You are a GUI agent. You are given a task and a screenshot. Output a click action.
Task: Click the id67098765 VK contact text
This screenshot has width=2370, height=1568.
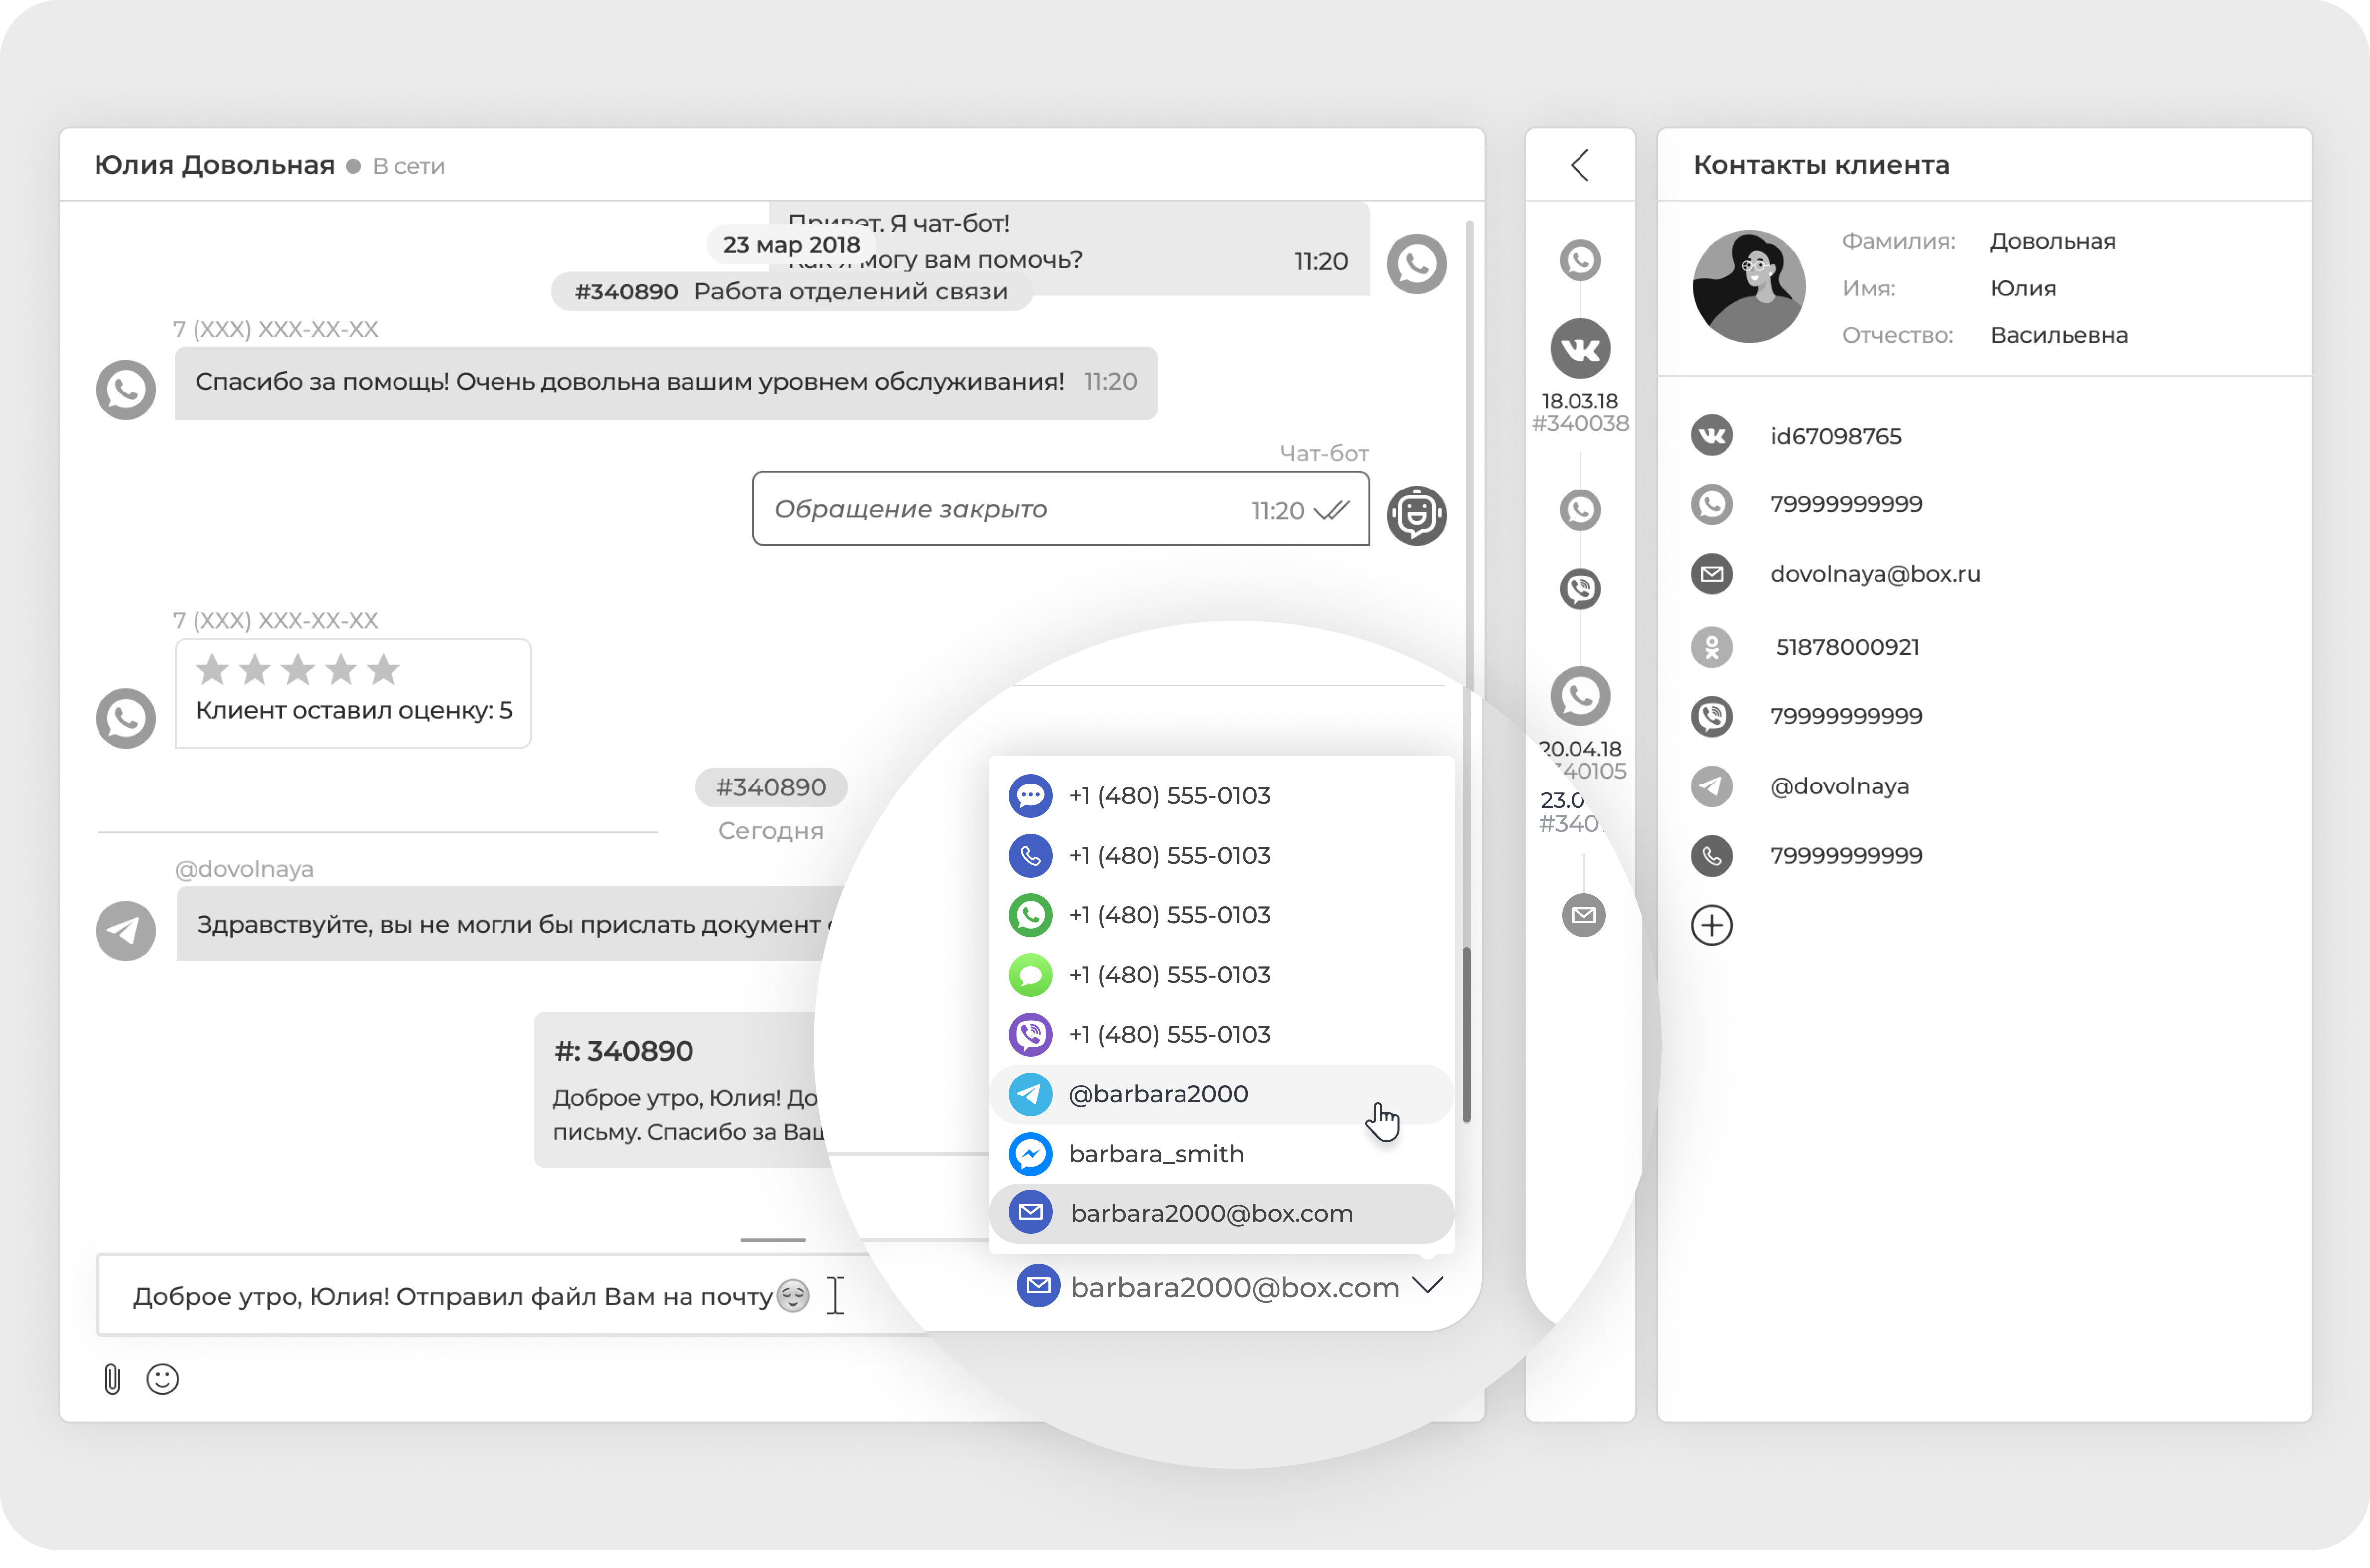1835,437
